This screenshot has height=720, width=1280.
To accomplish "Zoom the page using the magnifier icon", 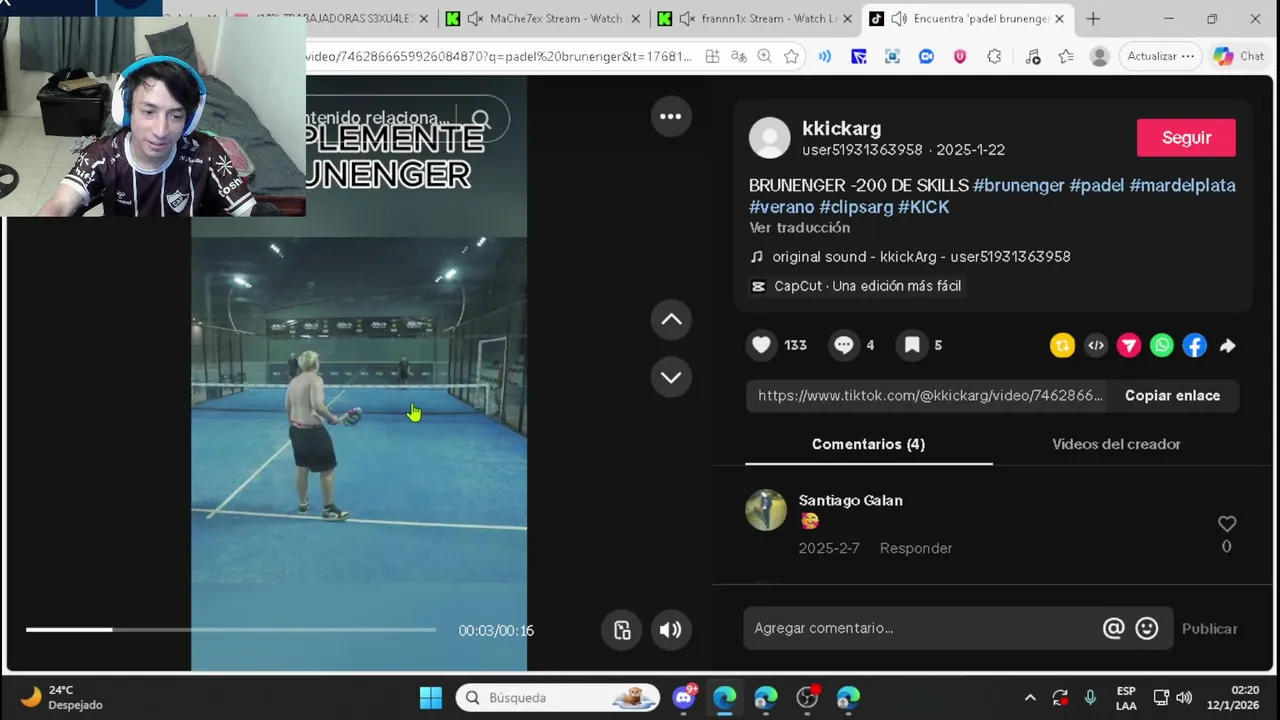I will [765, 57].
